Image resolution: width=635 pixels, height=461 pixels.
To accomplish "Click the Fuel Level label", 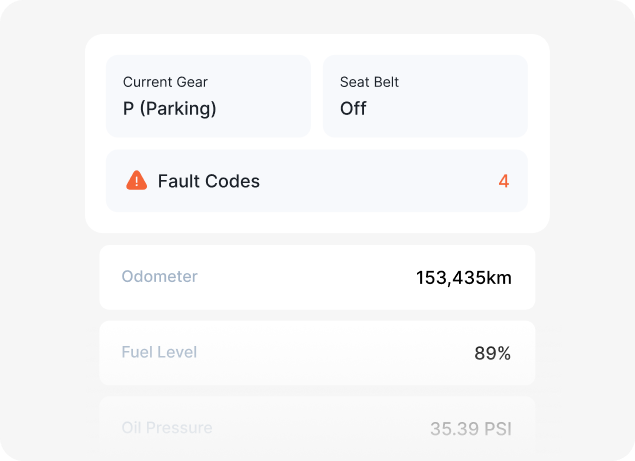I will click(x=159, y=352).
